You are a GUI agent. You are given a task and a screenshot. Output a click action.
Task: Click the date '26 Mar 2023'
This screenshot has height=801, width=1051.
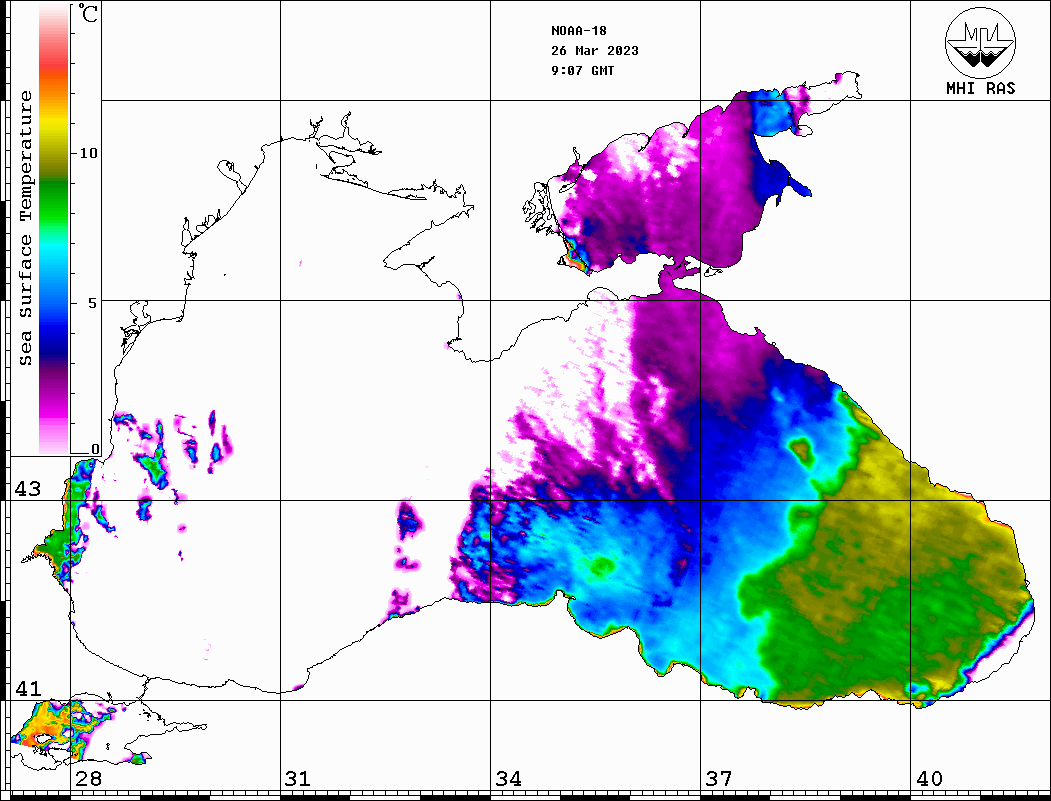(x=595, y=51)
